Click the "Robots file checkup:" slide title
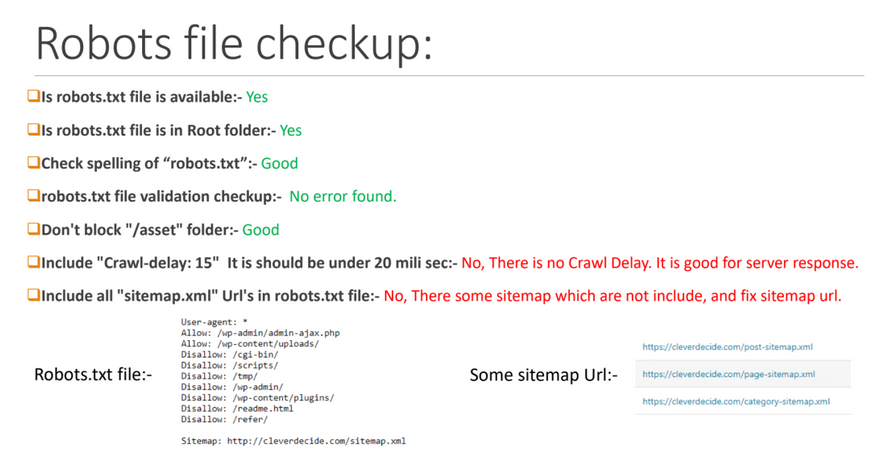The height and width of the screenshot is (453, 895). (x=233, y=44)
